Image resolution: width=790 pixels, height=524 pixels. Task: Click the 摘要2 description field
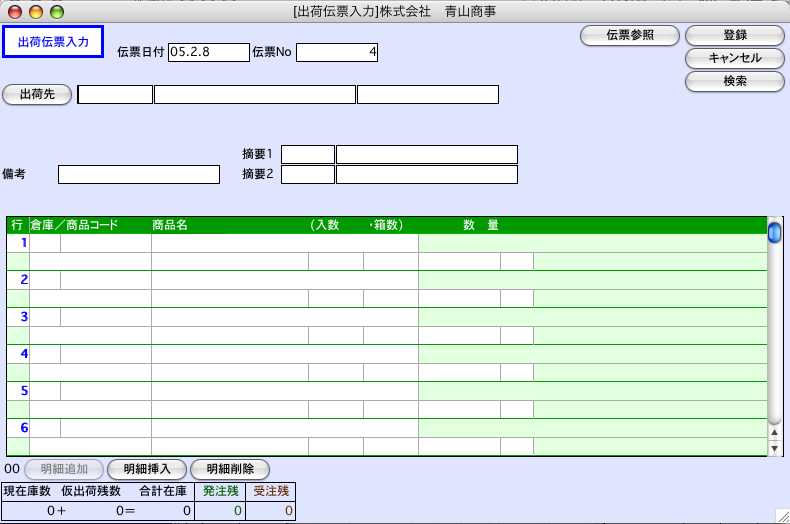[426, 175]
